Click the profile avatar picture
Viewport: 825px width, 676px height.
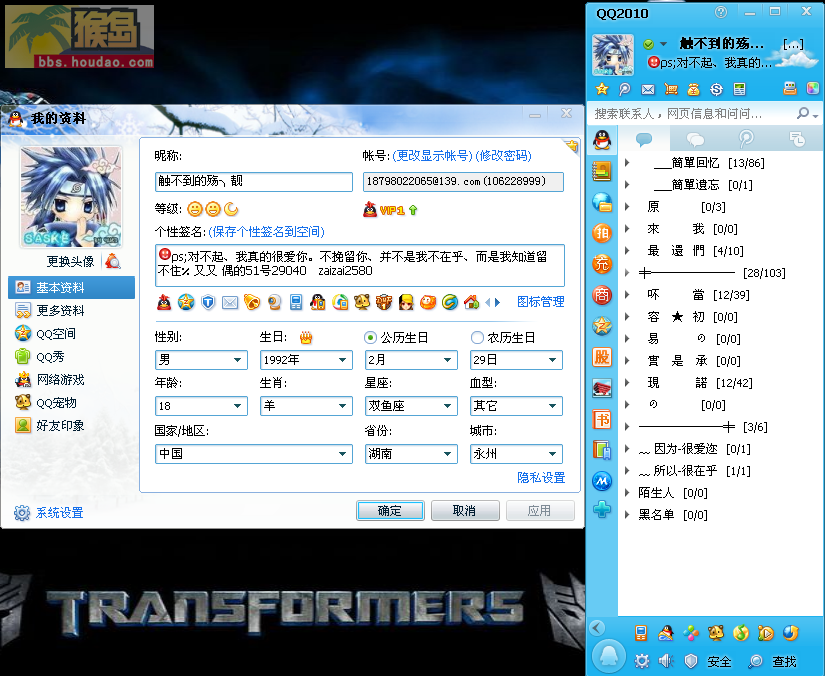[71, 197]
